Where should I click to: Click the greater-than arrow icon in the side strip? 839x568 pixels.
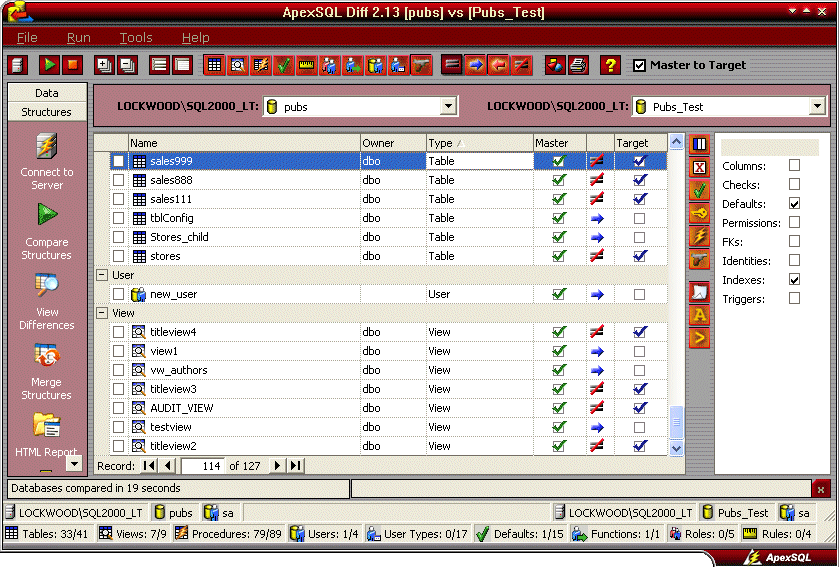pos(699,338)
